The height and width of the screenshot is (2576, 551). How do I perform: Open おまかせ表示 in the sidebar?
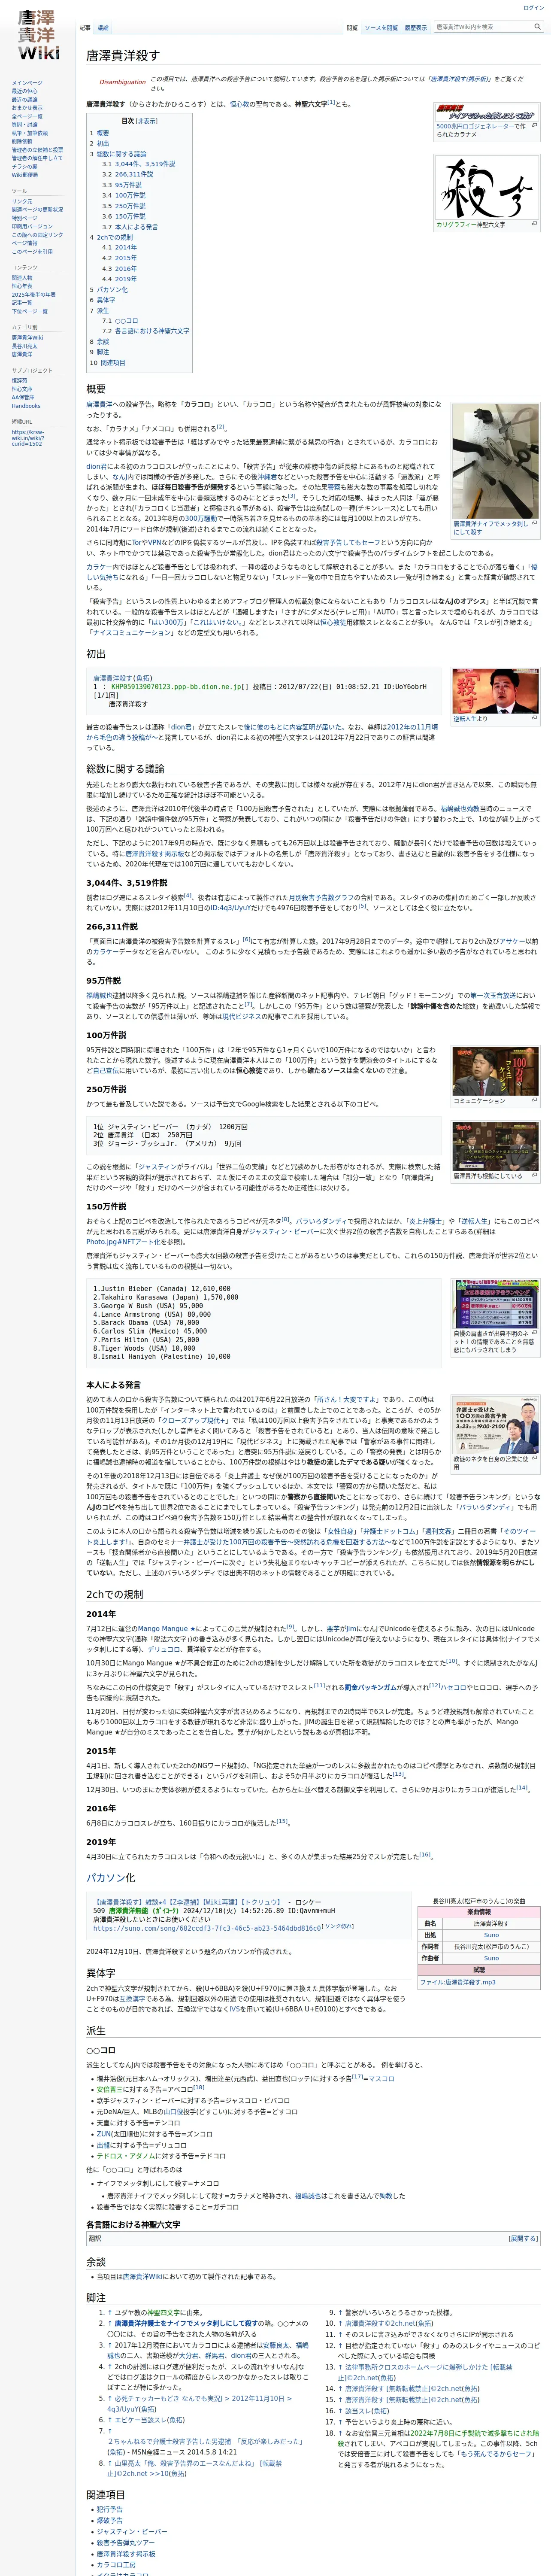tap(27, 108)
